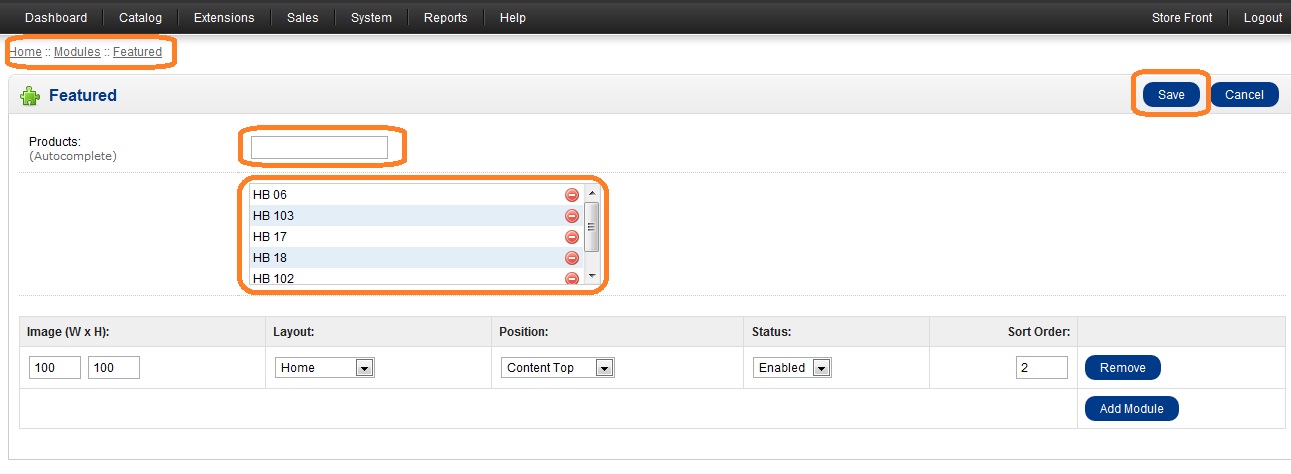Save the Featured module settings

[1171, 95]
